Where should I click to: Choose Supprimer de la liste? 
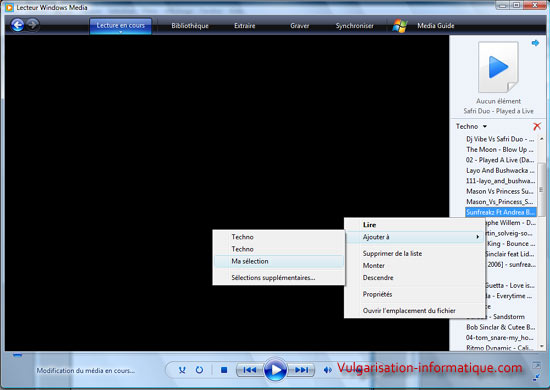pos(415,254)
